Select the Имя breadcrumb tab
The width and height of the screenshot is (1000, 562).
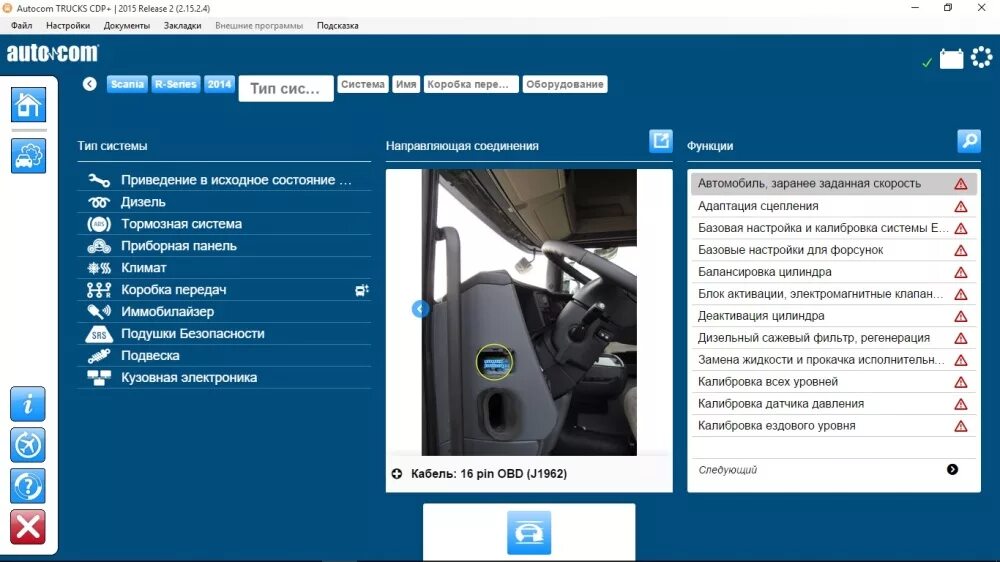click(406, 84)
